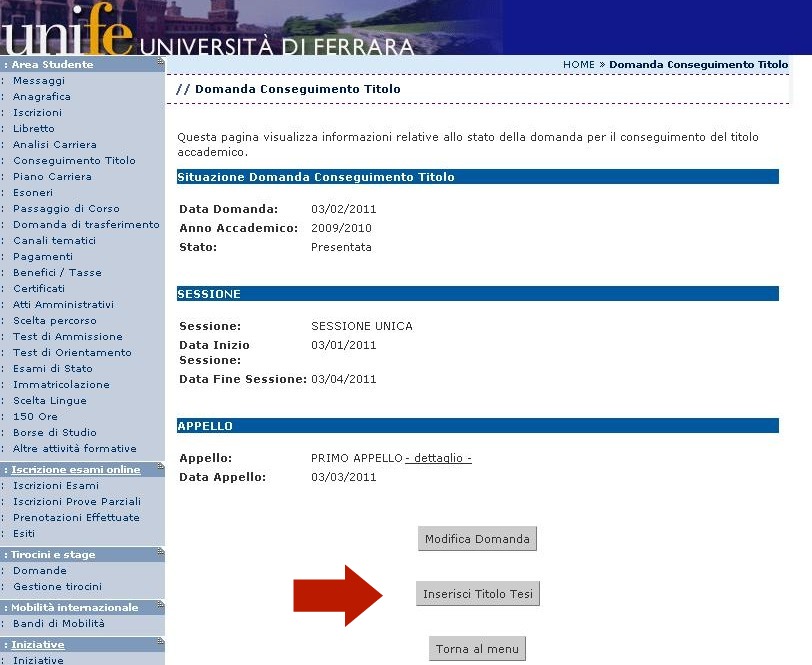View Prenotazioni Effettuate
The height and width of the screenshot is (665, 812).
click(76, 518)
